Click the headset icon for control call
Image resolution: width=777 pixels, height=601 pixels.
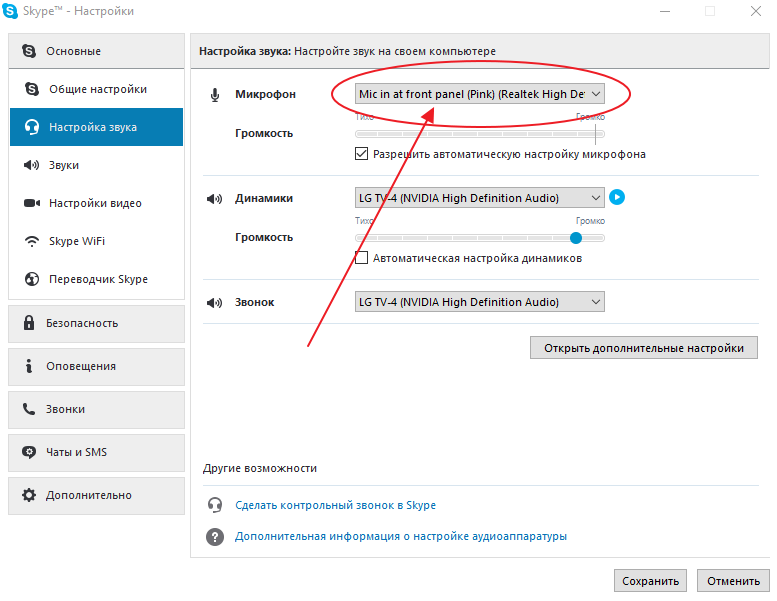(214, 505)
